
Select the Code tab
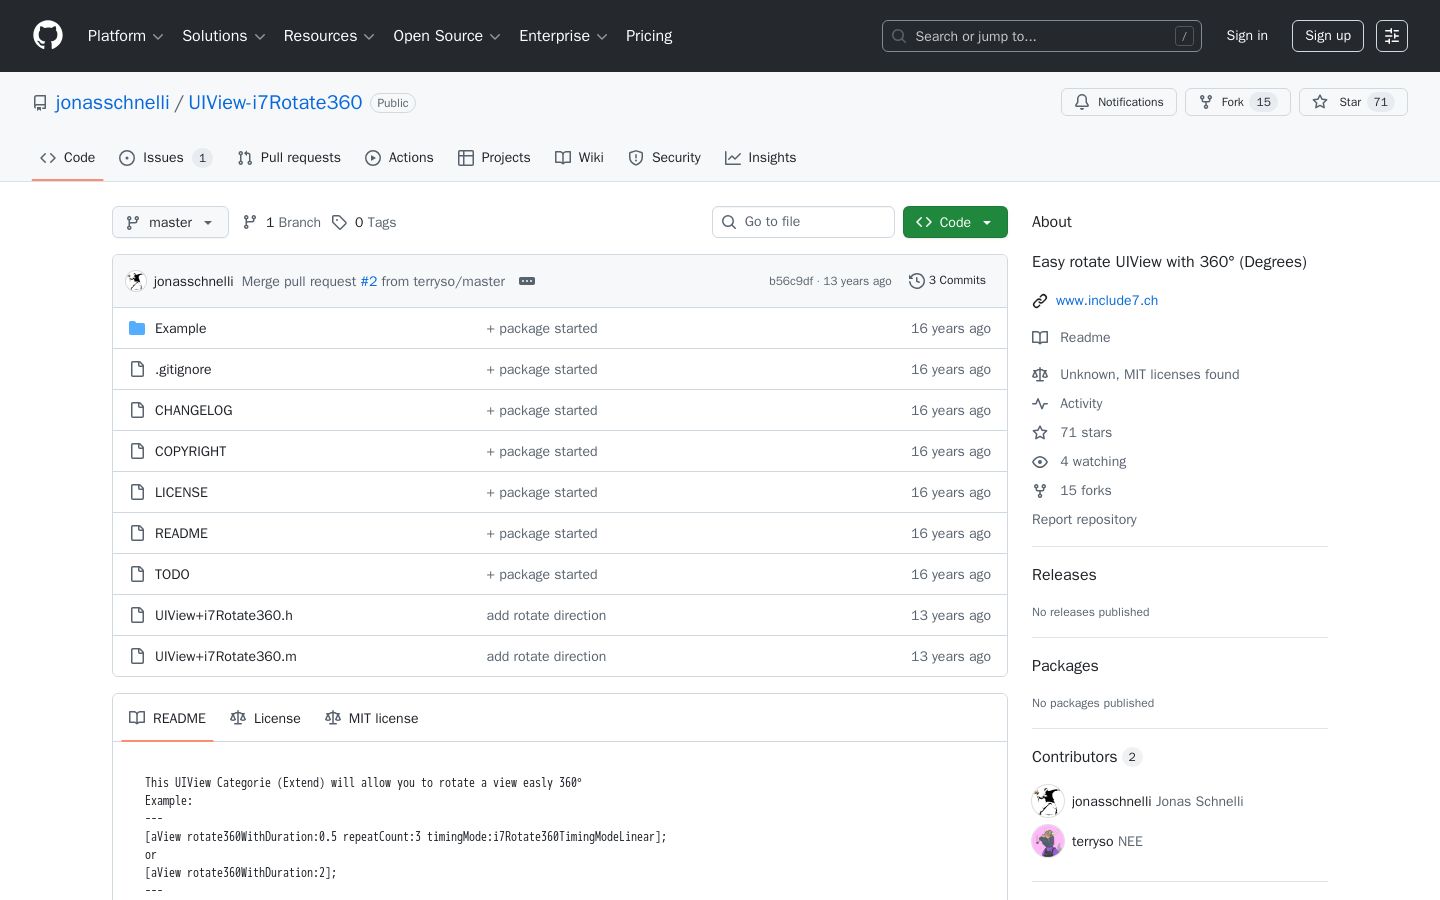point(68,158)
